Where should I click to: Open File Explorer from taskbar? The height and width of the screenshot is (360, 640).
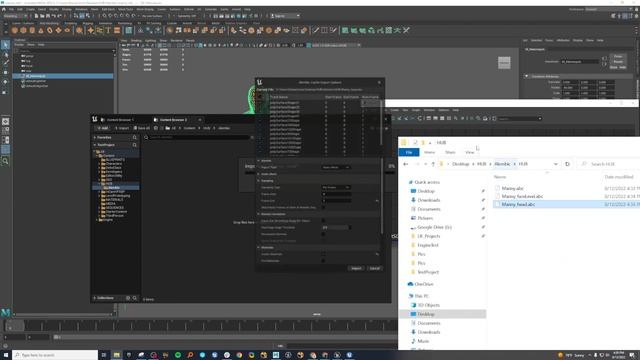pyautogui.click(x=116, y=355)
